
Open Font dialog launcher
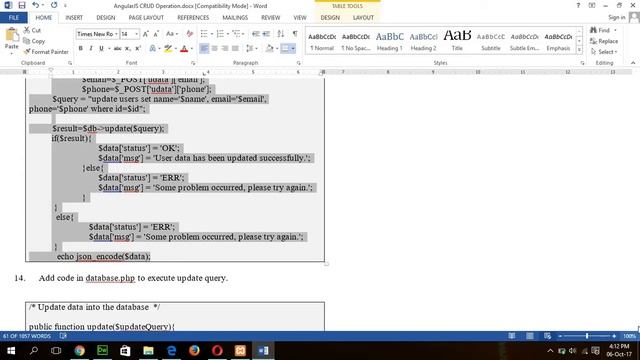[x=193, y=63]
